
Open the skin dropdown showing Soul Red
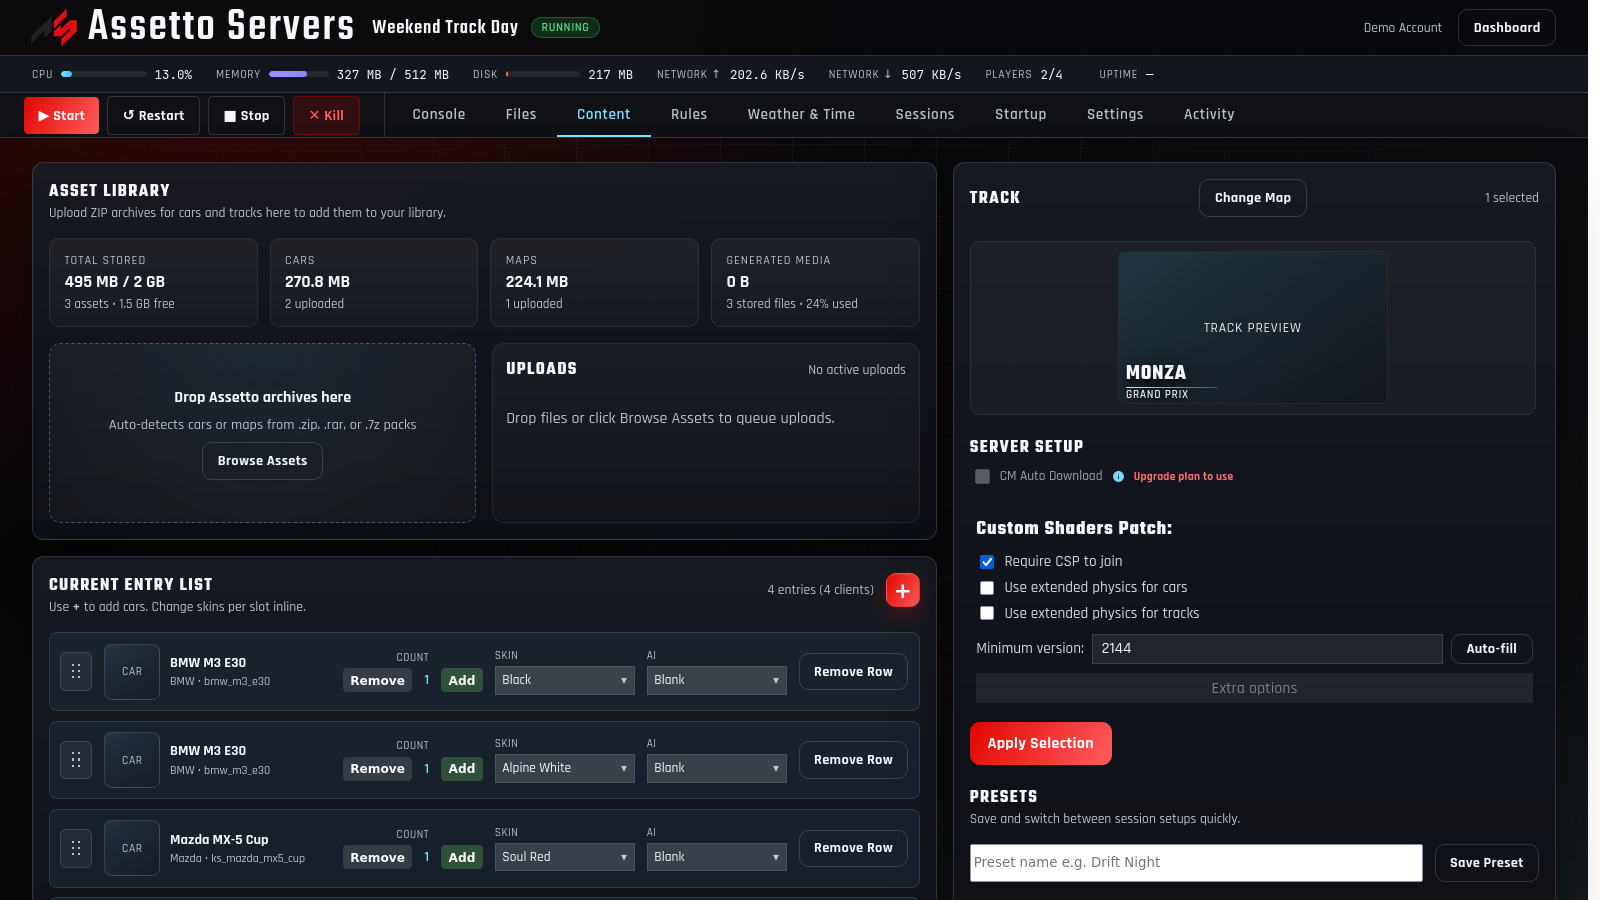point(564,857)
